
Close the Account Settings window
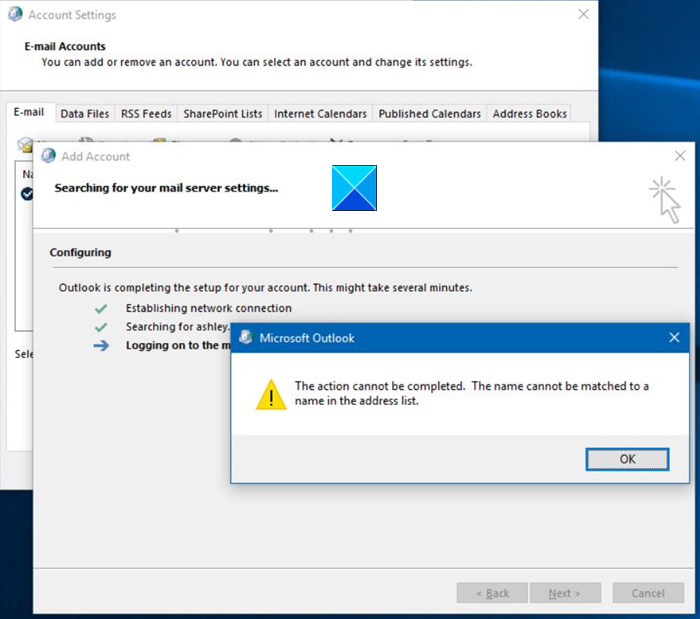pyautogui.click(x=583, y=14)
